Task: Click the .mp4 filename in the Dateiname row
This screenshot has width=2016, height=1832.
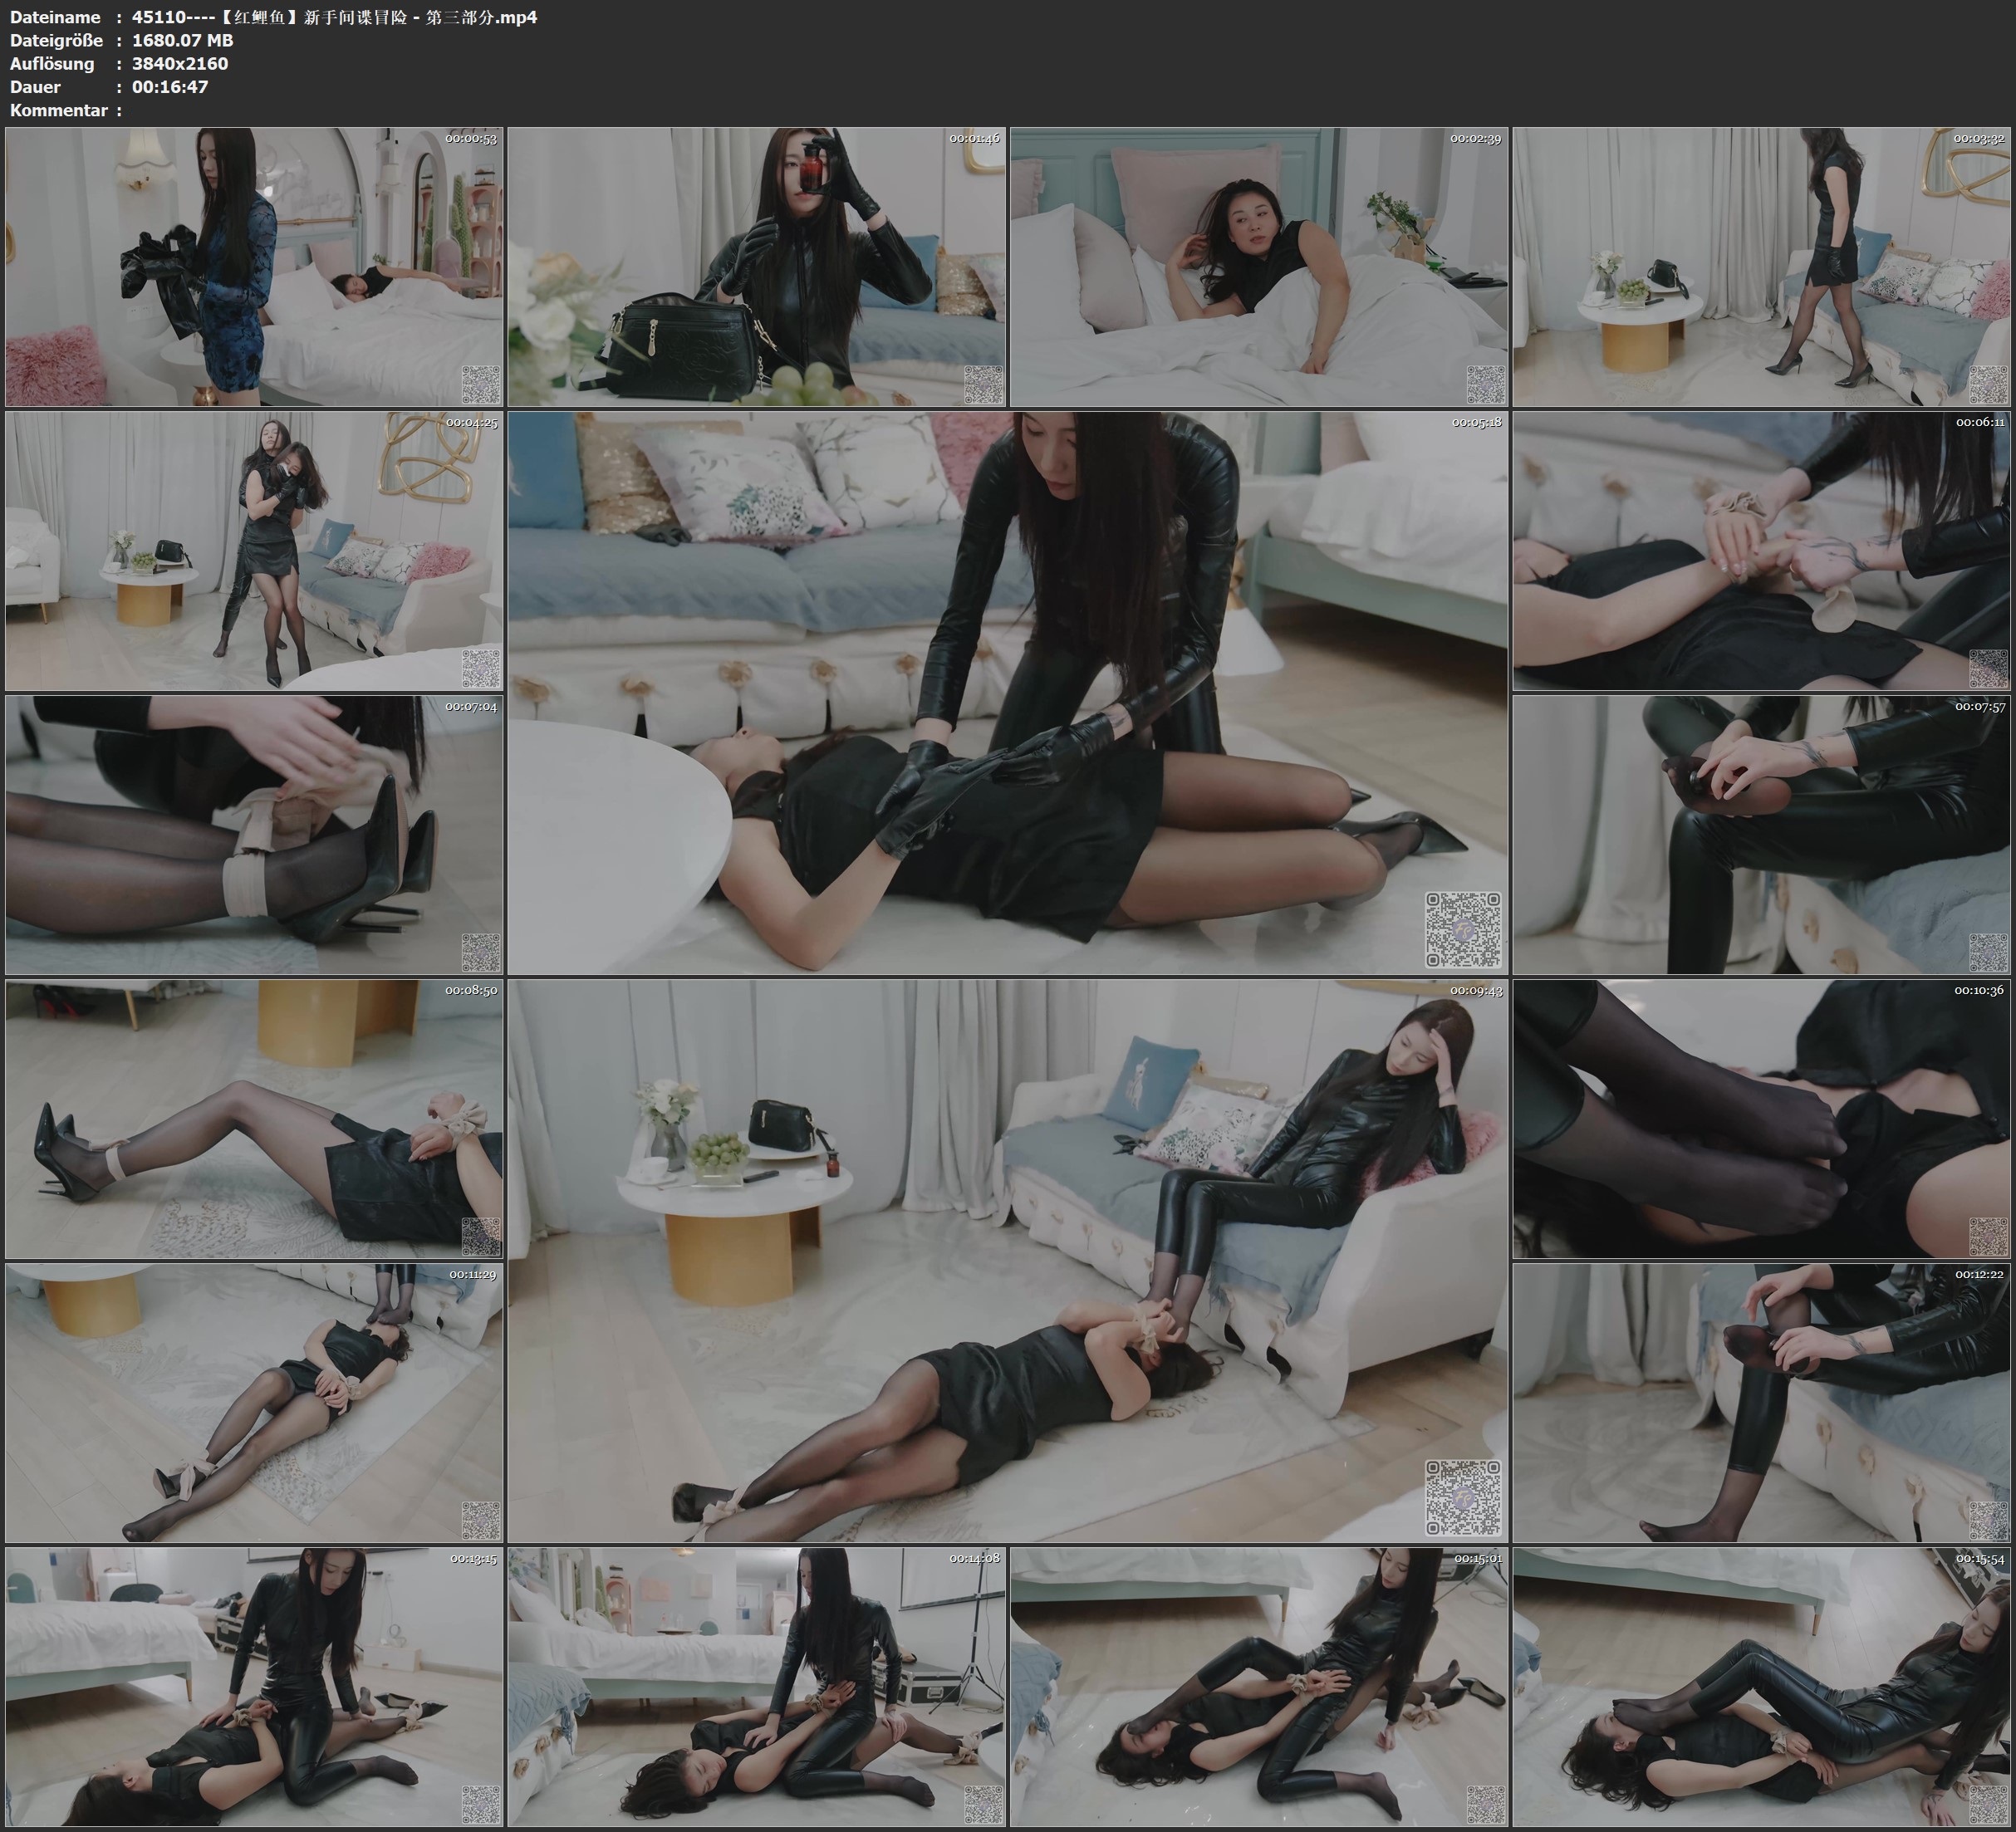Action: point(334,17)
